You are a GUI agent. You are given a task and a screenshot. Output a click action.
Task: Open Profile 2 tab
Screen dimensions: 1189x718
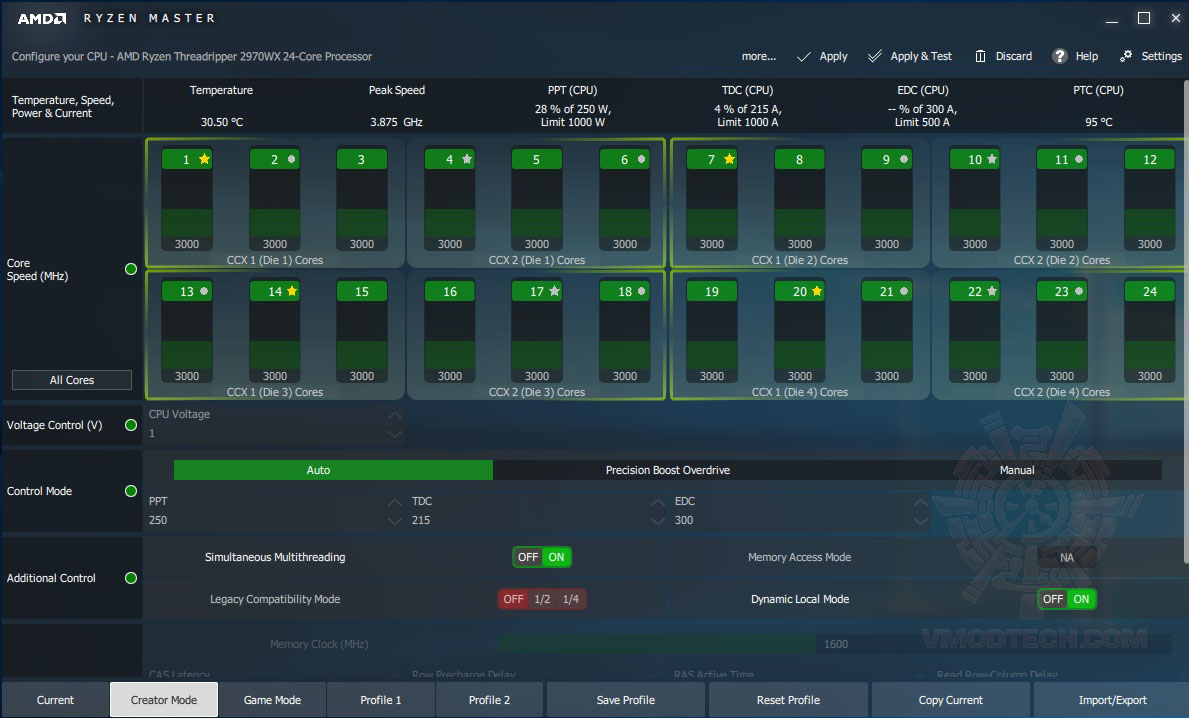point(489,700)
